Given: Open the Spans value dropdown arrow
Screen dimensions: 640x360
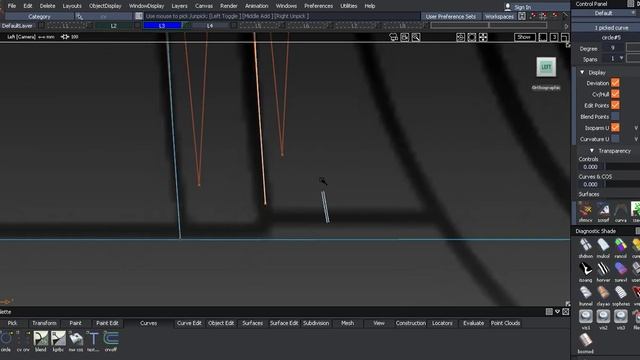Looking at the screenshot, I should 621,58.
